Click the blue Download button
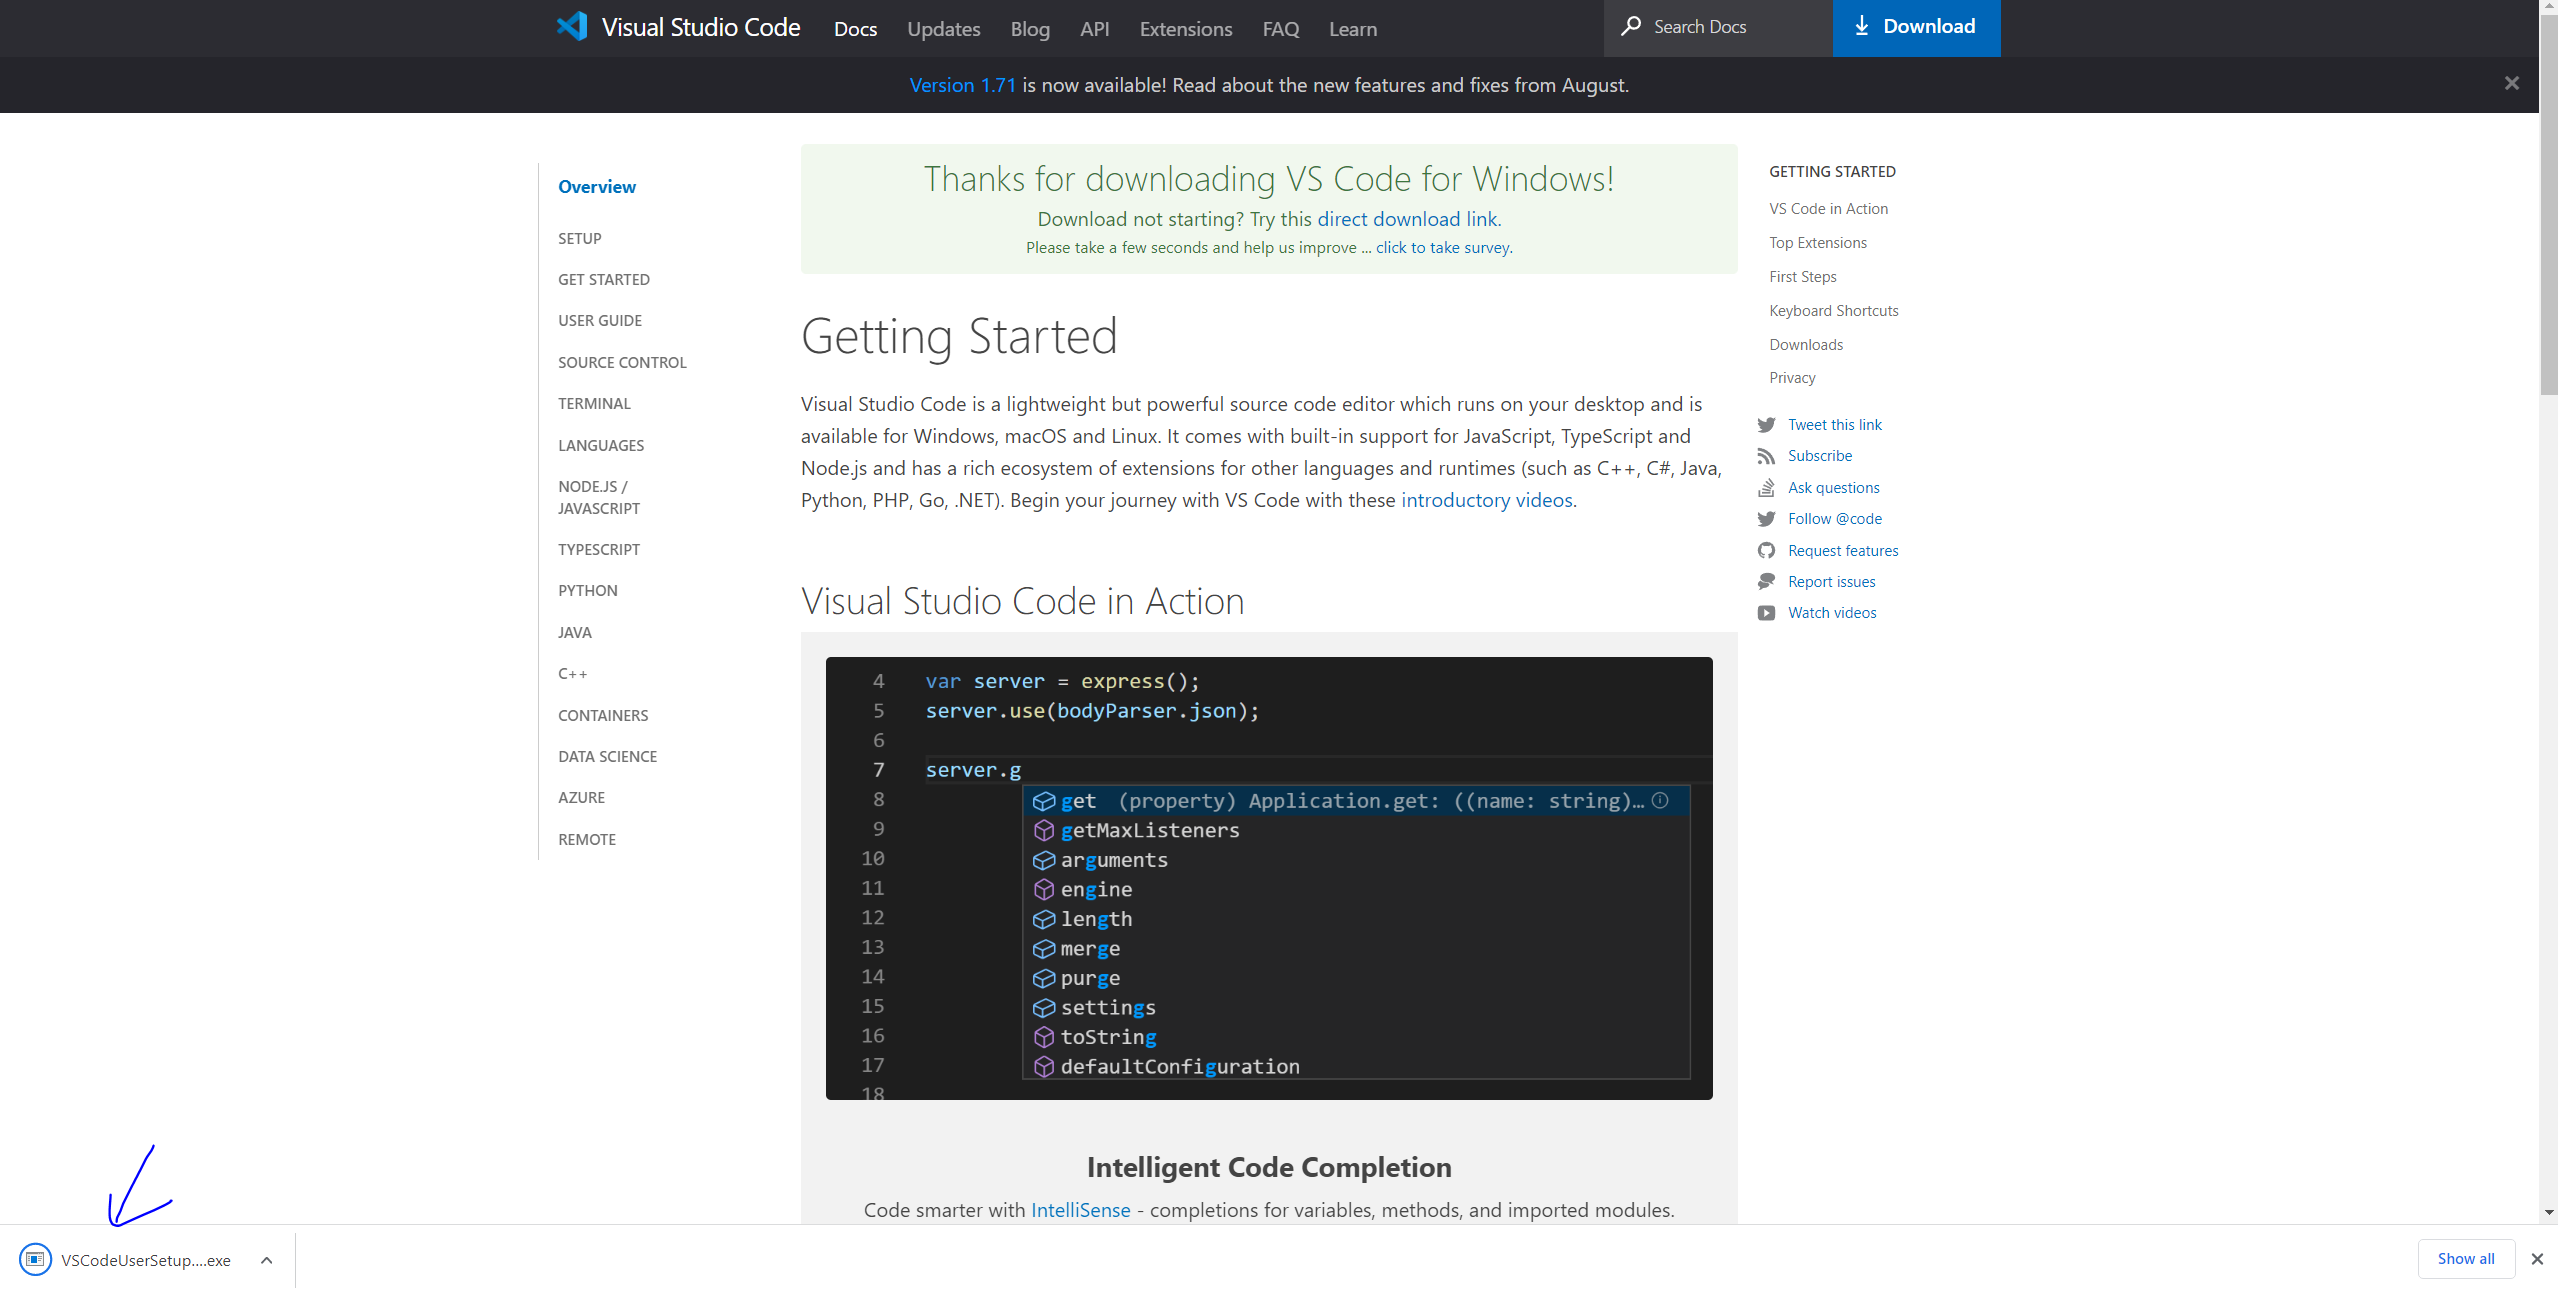This screenshot has height=1291, width=2558. tap(1916, 27)
